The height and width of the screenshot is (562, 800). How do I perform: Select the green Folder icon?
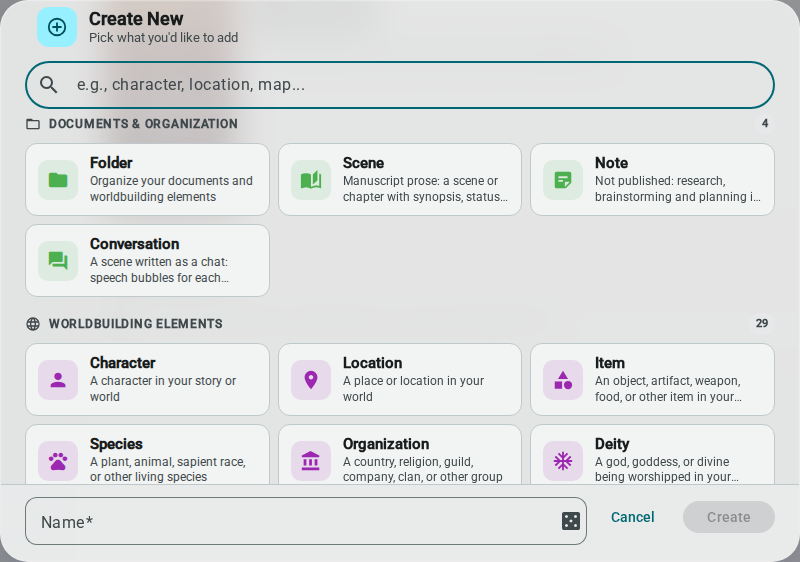pyautogui.click(x=58, y=180)
